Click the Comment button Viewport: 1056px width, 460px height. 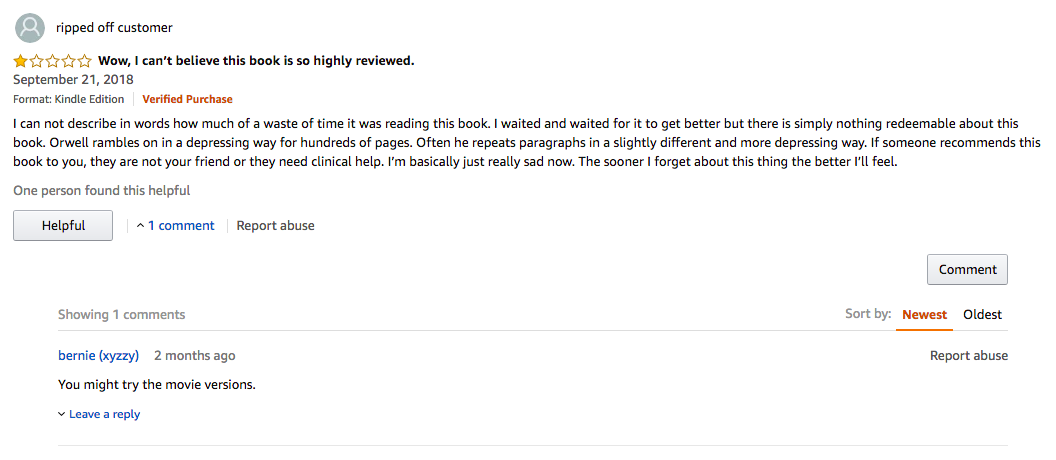(x=968, y=269)
